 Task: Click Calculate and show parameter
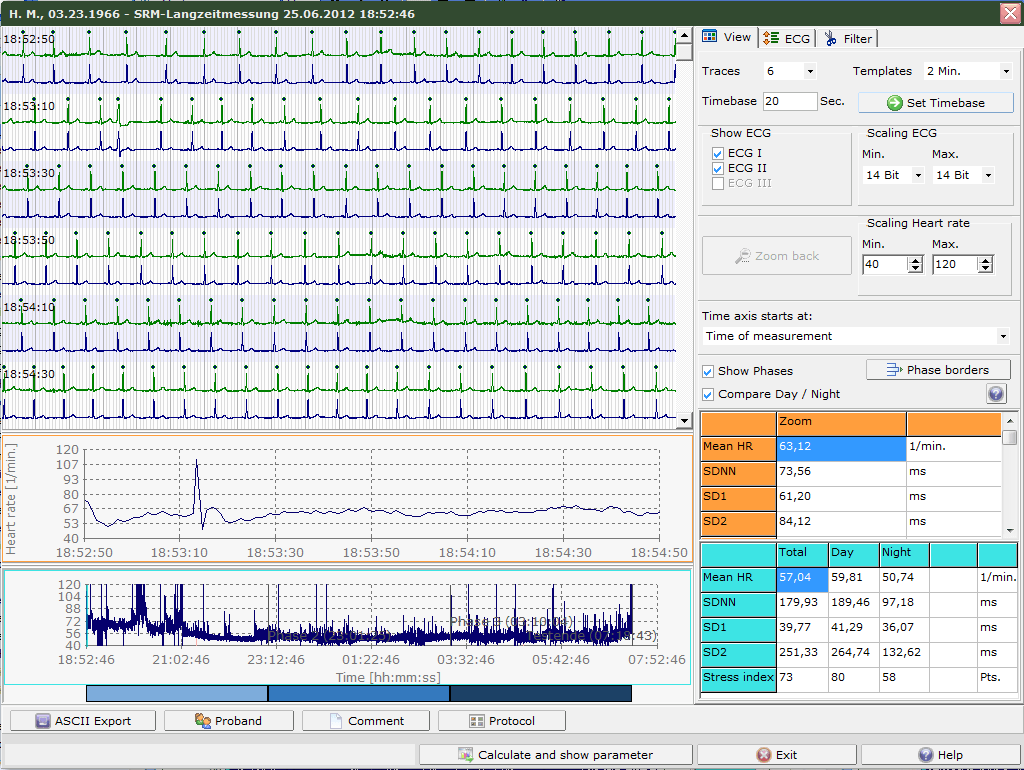point(555,755)
